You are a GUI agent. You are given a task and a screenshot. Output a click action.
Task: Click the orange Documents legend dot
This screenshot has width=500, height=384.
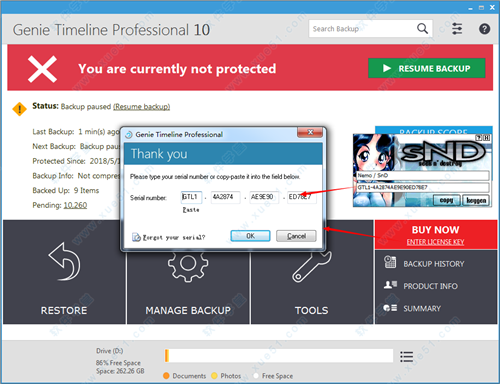tap(166, 376)
